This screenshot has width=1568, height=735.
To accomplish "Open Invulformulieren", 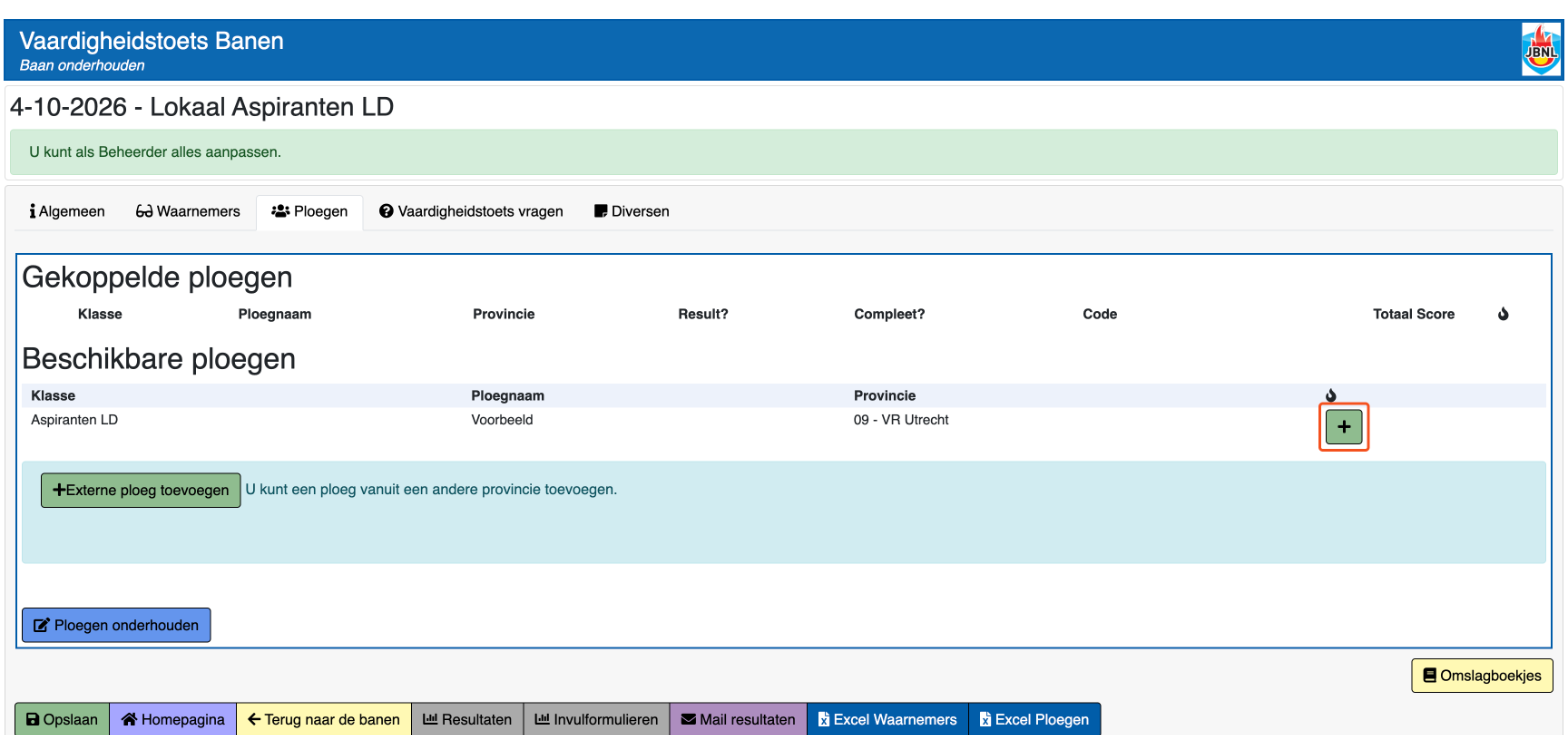I will 596,719.
